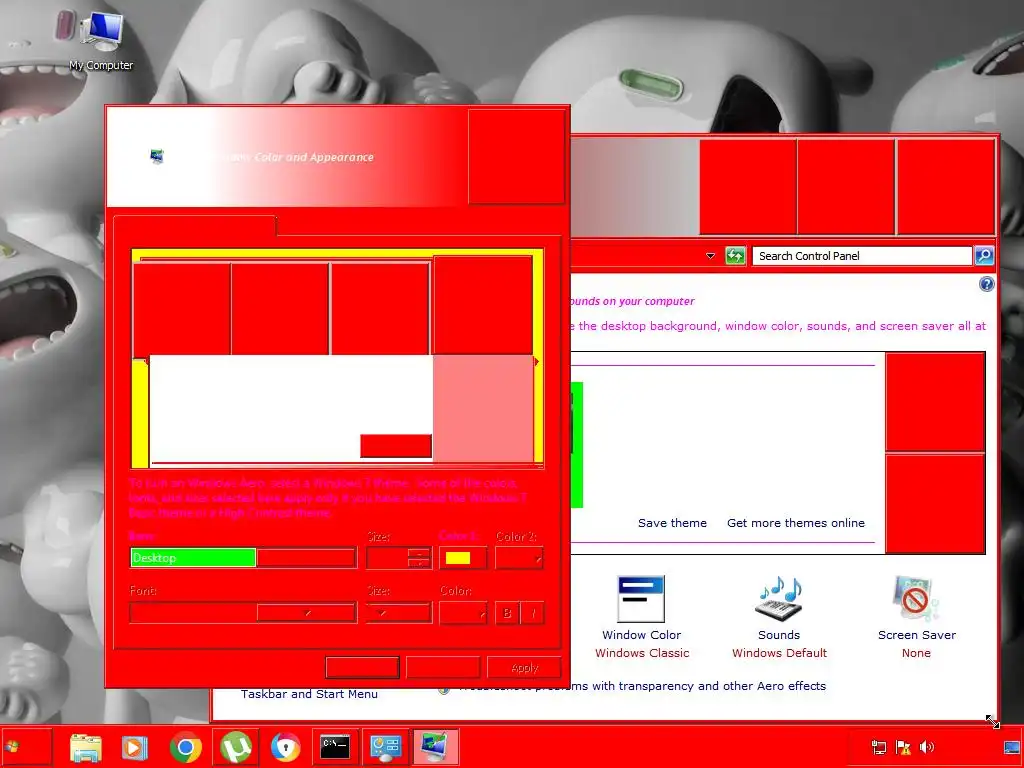The width and height of the screenshot is (1024, 768).
Task: Click the themes list scrollbar's lower red block
Action: point(935,504)
